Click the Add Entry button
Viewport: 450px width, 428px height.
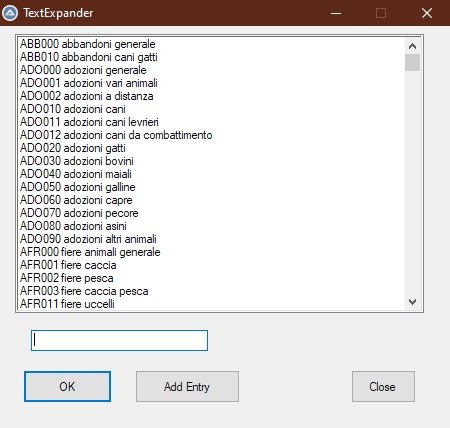187,387
